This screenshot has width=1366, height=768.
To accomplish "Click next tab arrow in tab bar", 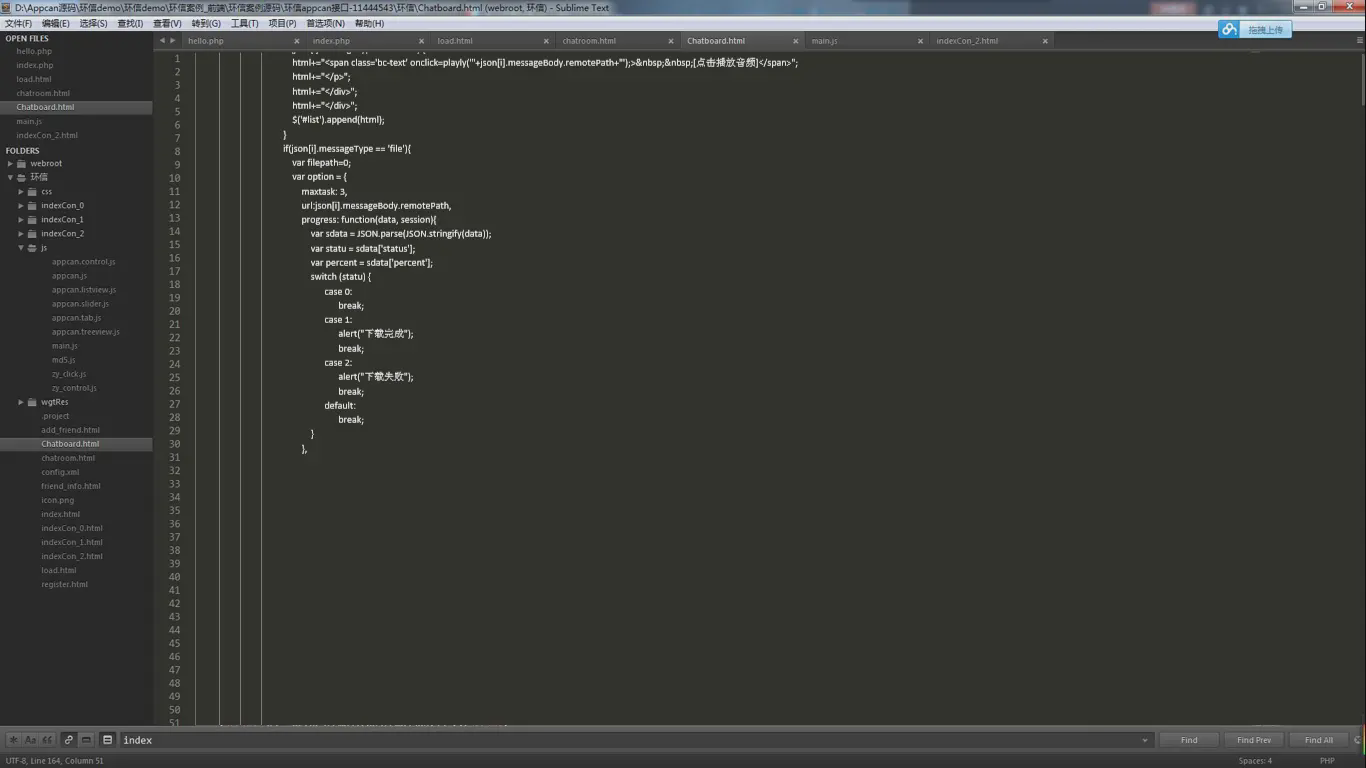I will coord(173,41).
